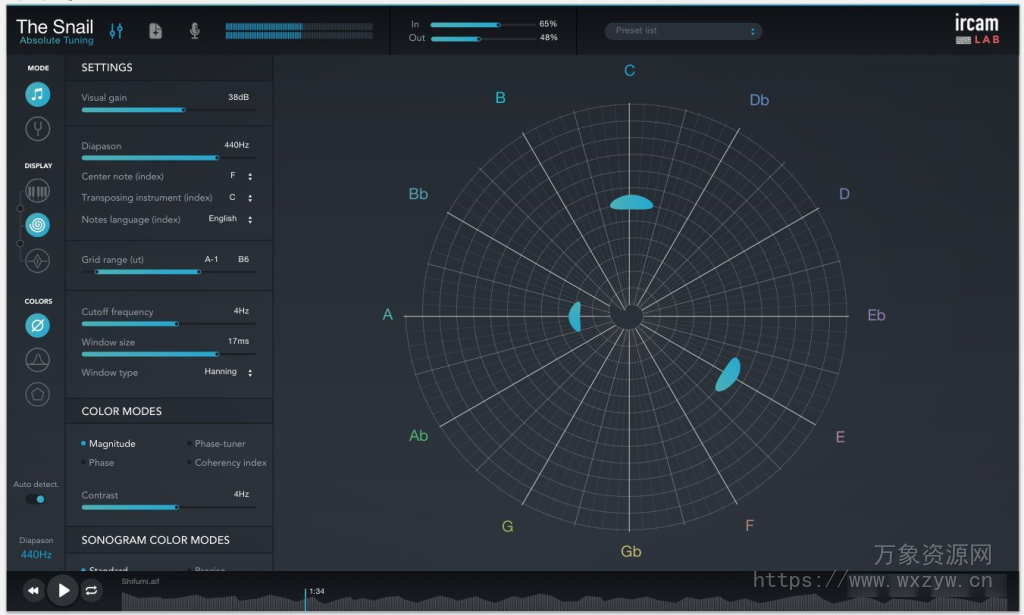Click the file import icon
Viewport: 1024px width, 615px height.
[155, 31]
